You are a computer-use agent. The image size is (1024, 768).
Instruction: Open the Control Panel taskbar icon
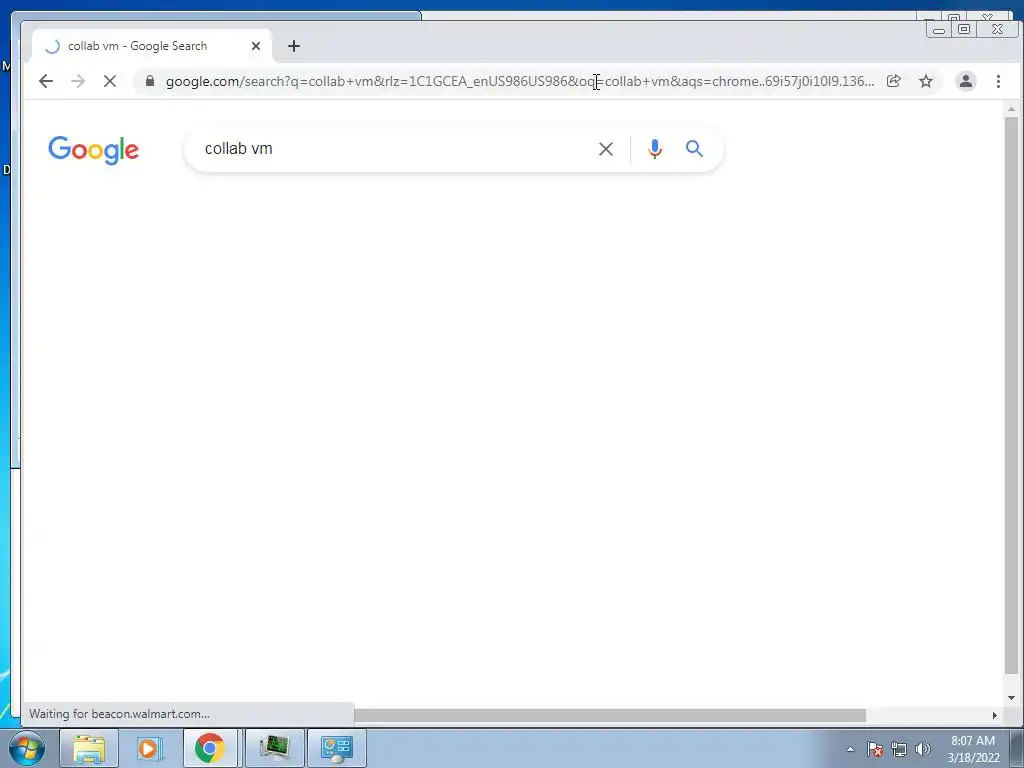click(x=336, y=748)
